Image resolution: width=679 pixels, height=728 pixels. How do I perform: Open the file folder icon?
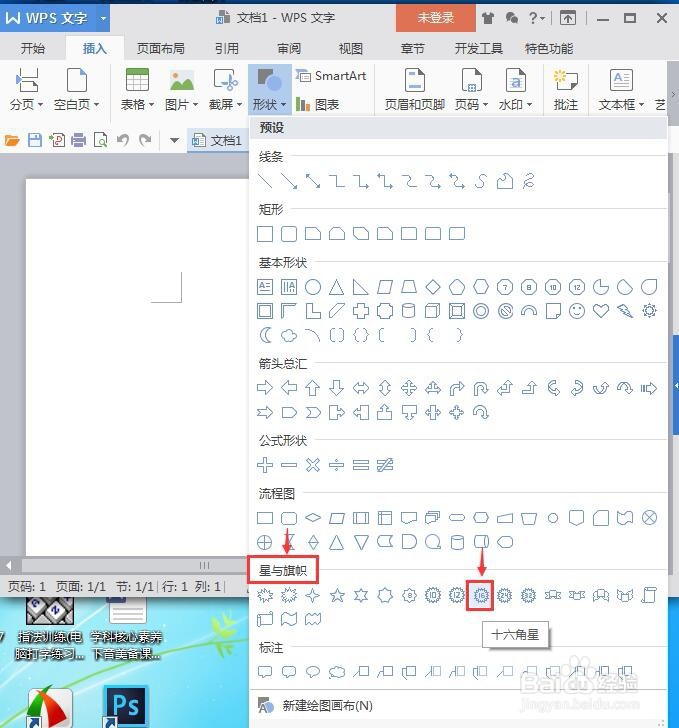click(x=12, y=140)
